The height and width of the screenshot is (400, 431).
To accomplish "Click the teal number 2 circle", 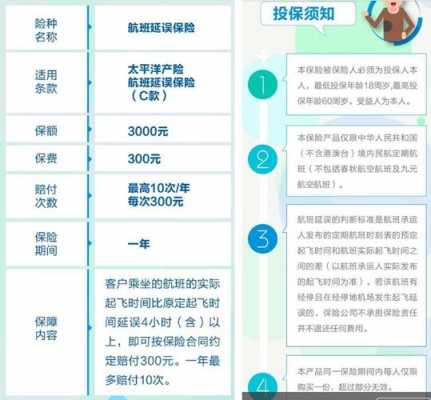I will [263, 159].
